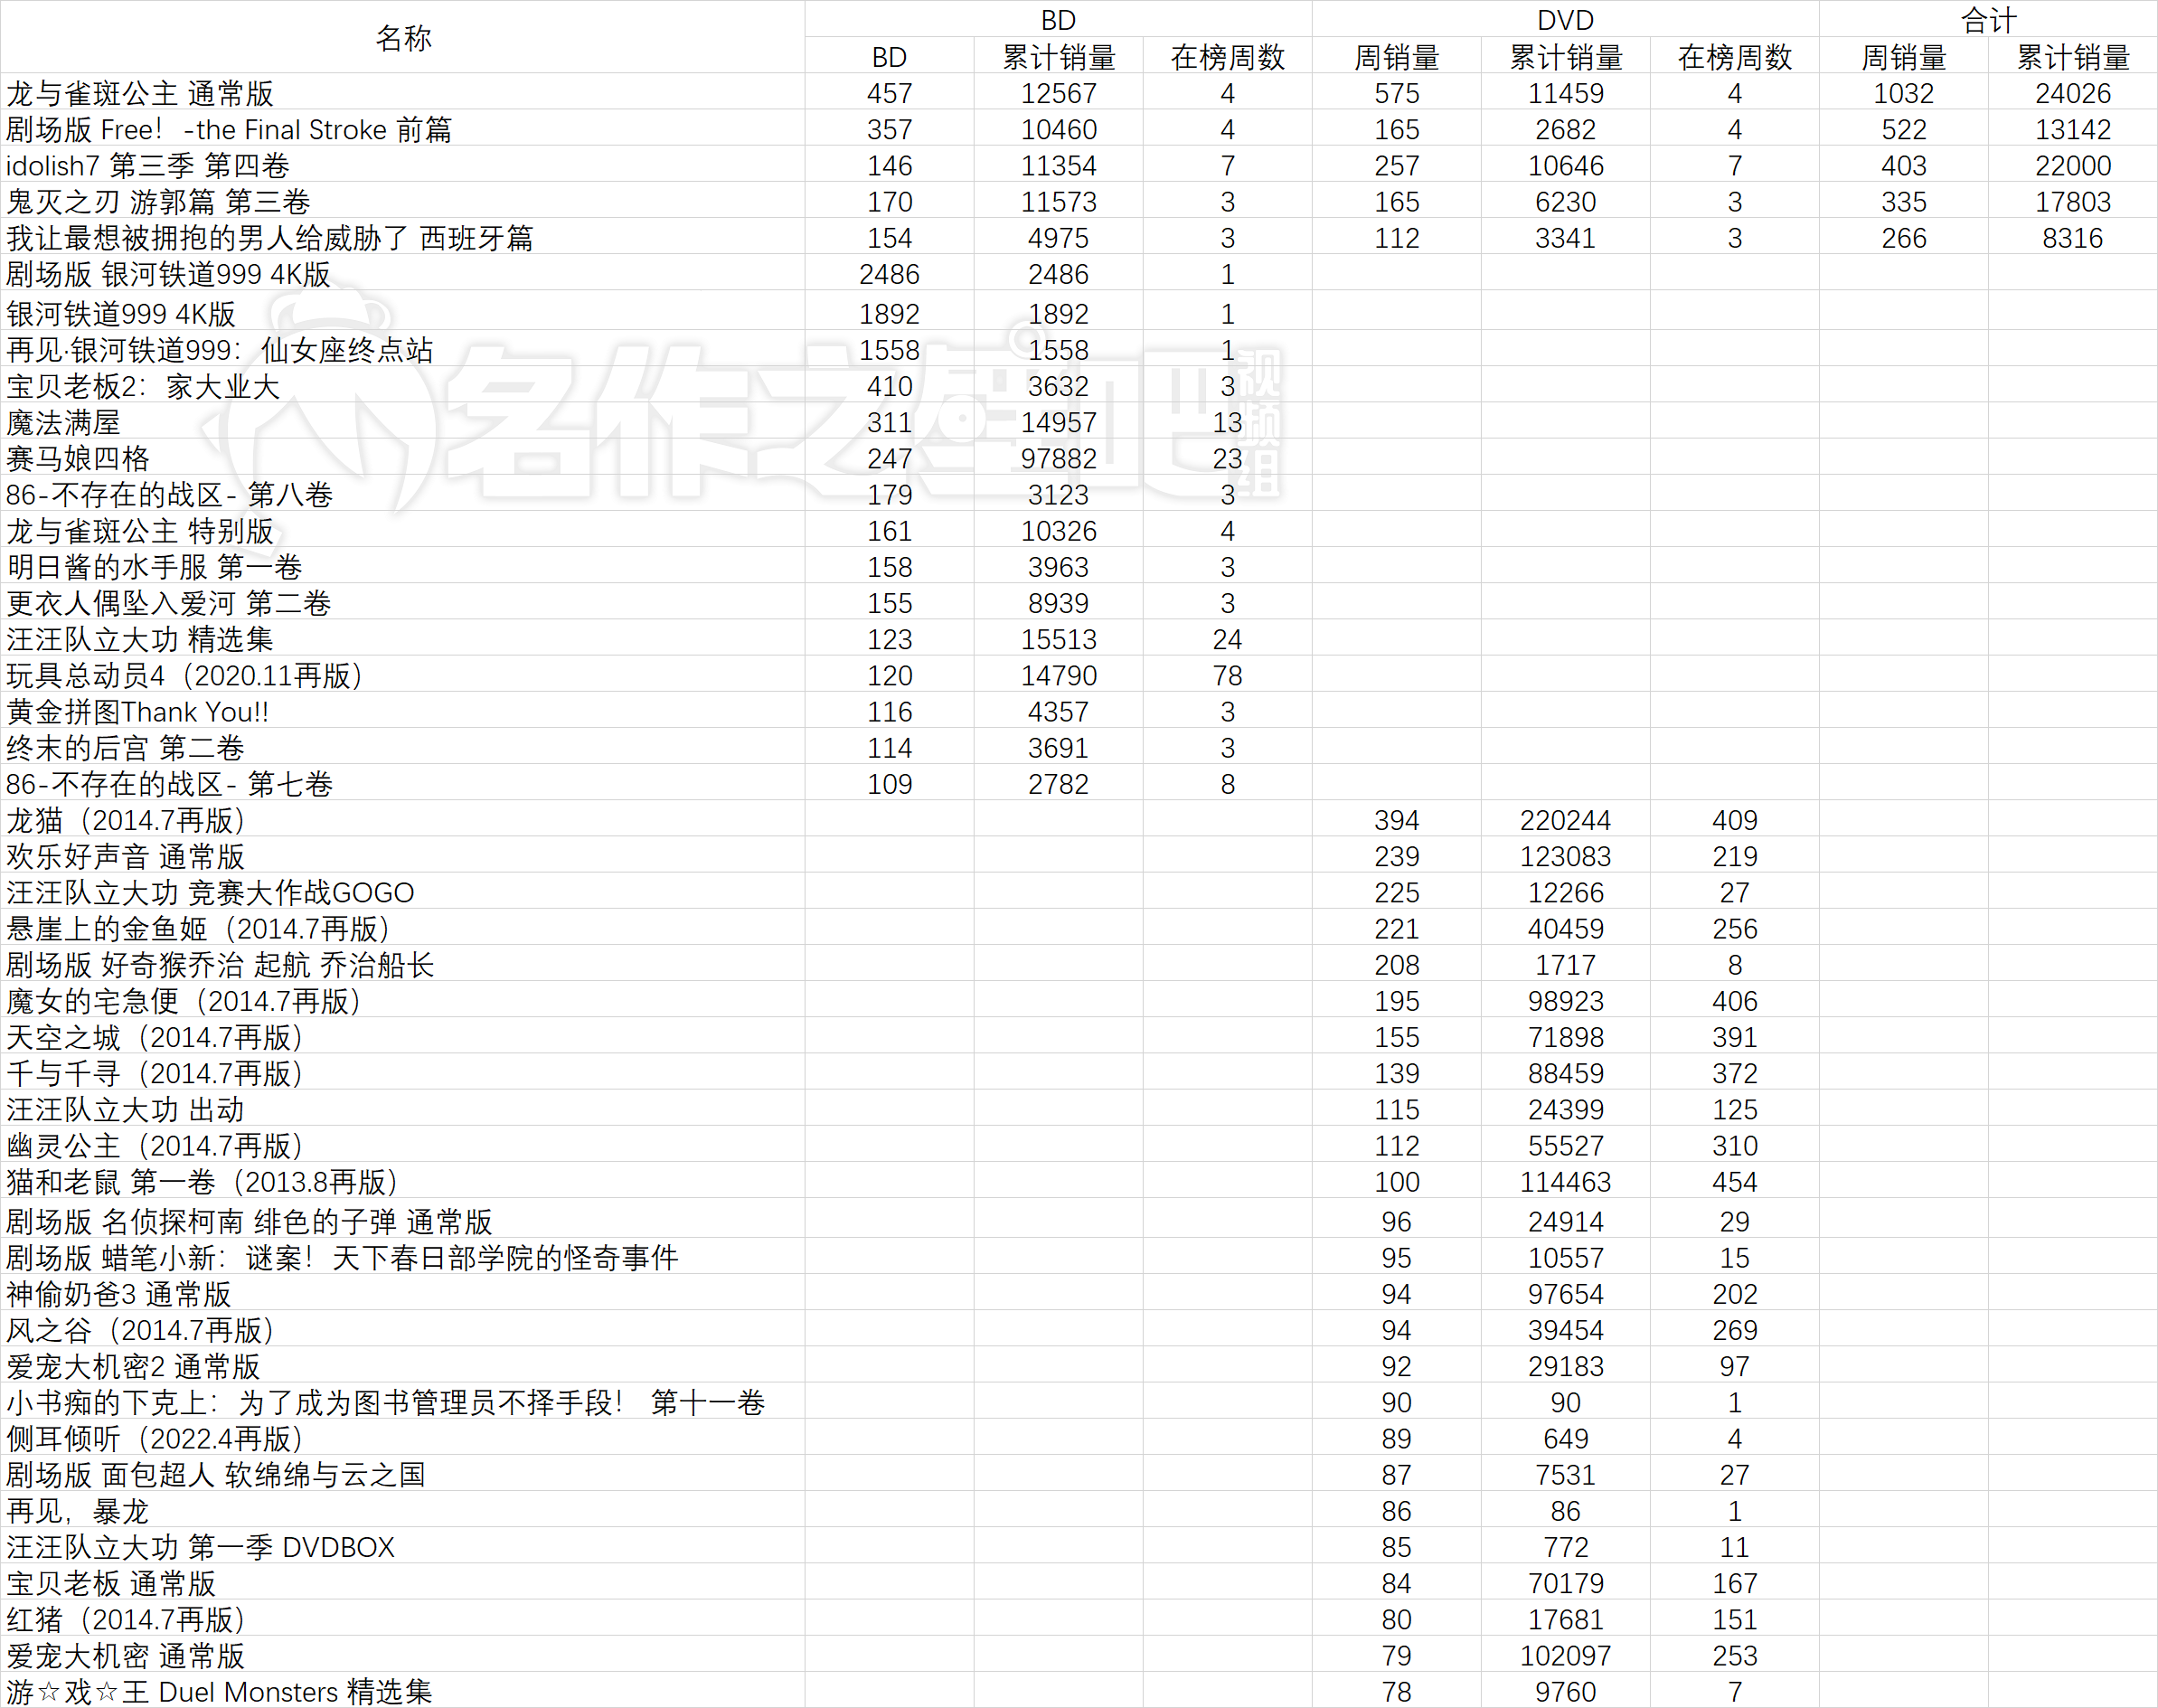Select 终末的后宫 第二卷

(x=126, y=747)
